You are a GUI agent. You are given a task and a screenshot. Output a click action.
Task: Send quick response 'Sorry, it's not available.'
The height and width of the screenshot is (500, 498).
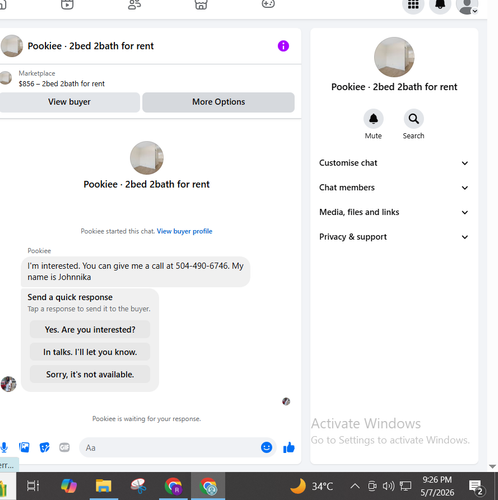[90, 374]
